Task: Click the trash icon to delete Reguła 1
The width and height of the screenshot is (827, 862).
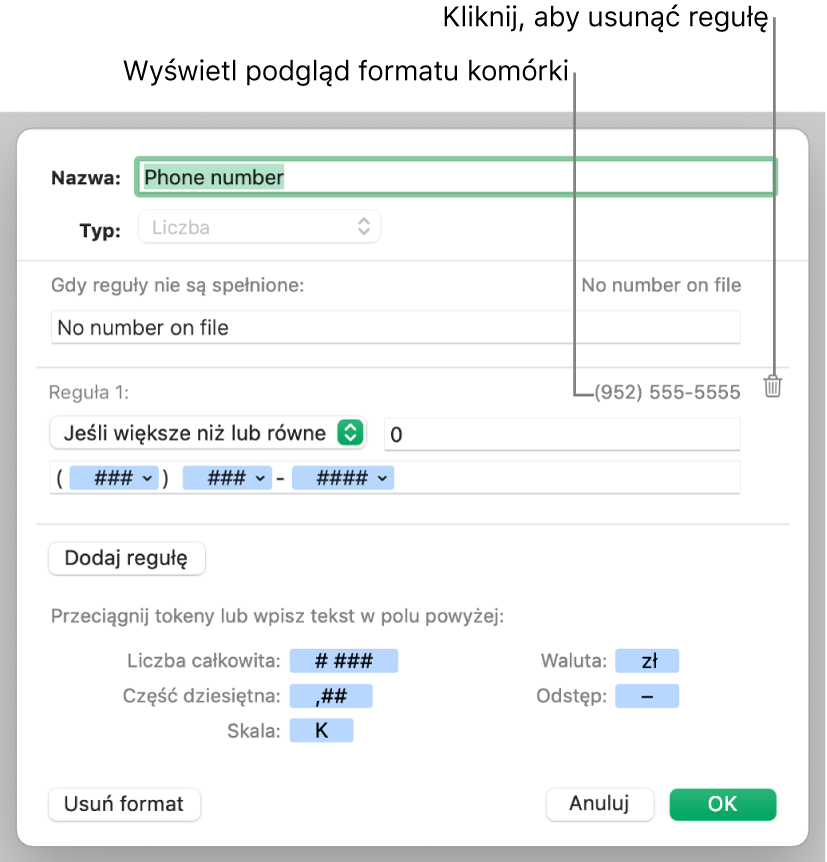Action: [x=772, y=386]
